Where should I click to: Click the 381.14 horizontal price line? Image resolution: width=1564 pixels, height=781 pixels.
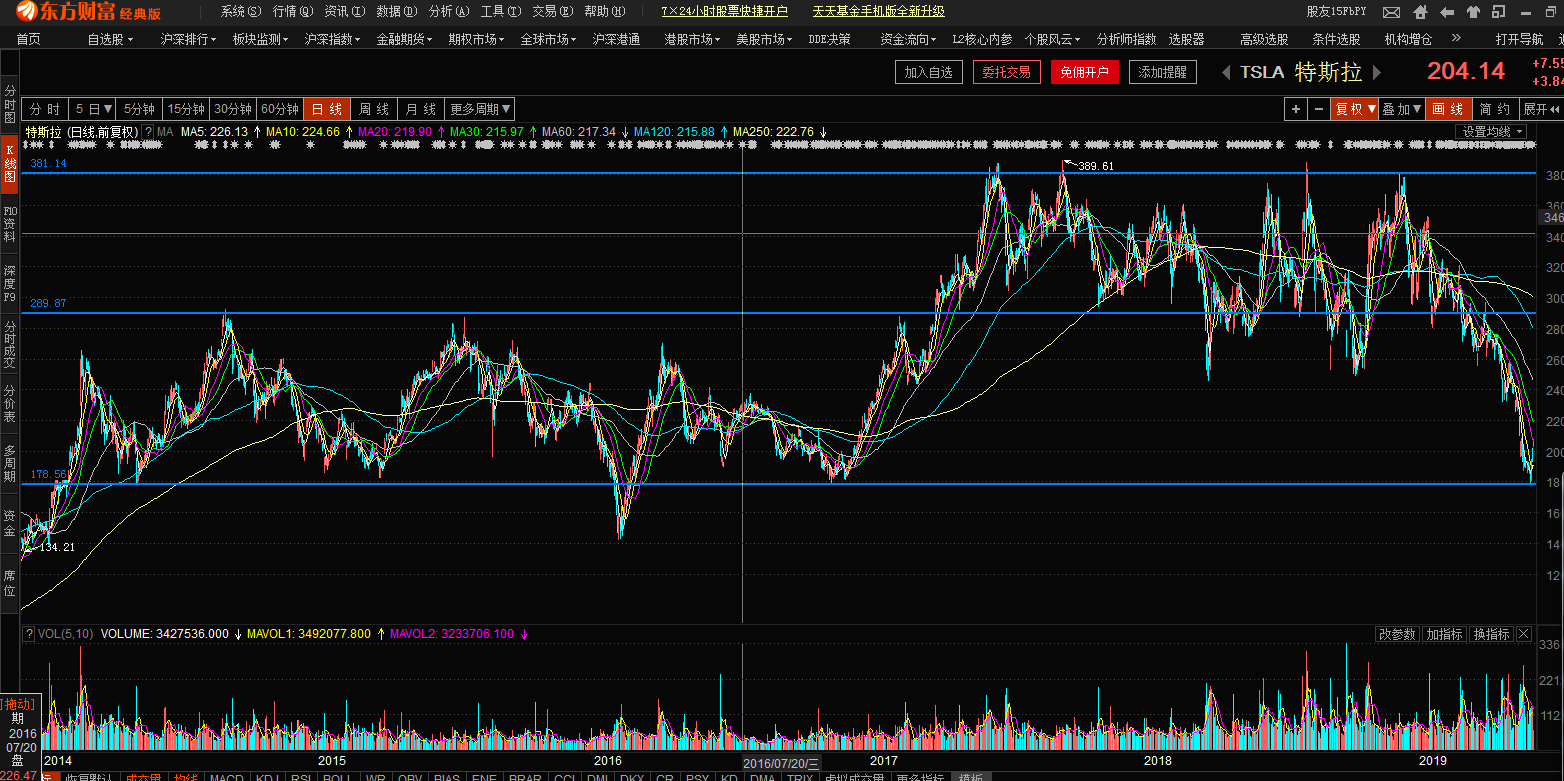(778, 173)
